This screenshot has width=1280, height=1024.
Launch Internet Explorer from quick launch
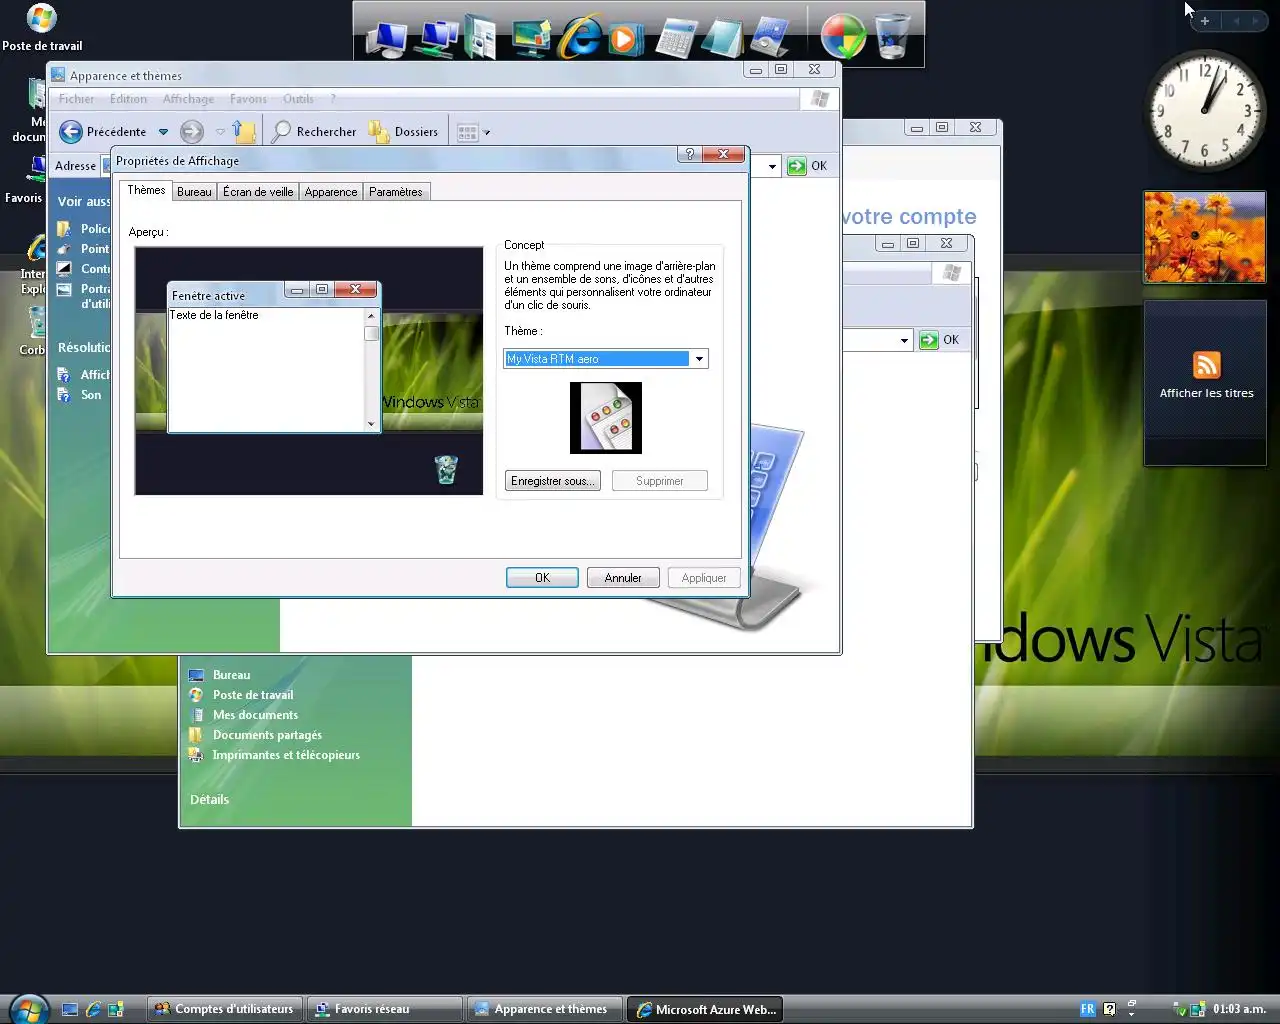93,1010
